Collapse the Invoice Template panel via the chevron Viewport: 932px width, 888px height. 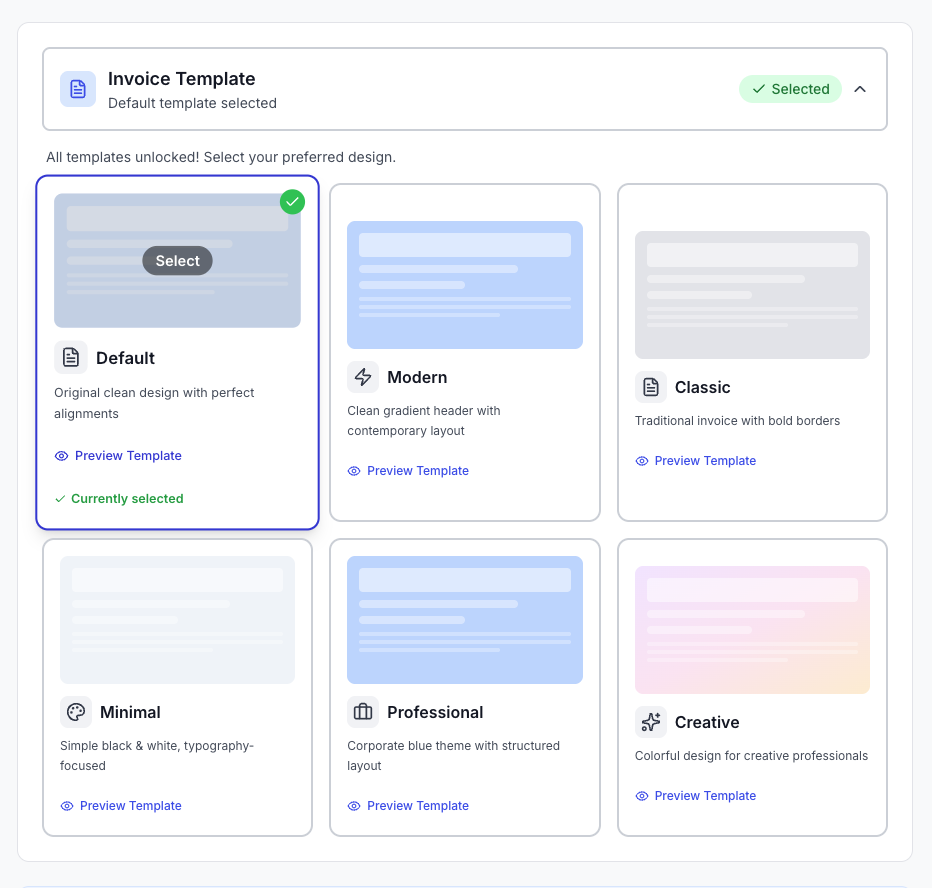pyautogui.click(x=860, y=89)
